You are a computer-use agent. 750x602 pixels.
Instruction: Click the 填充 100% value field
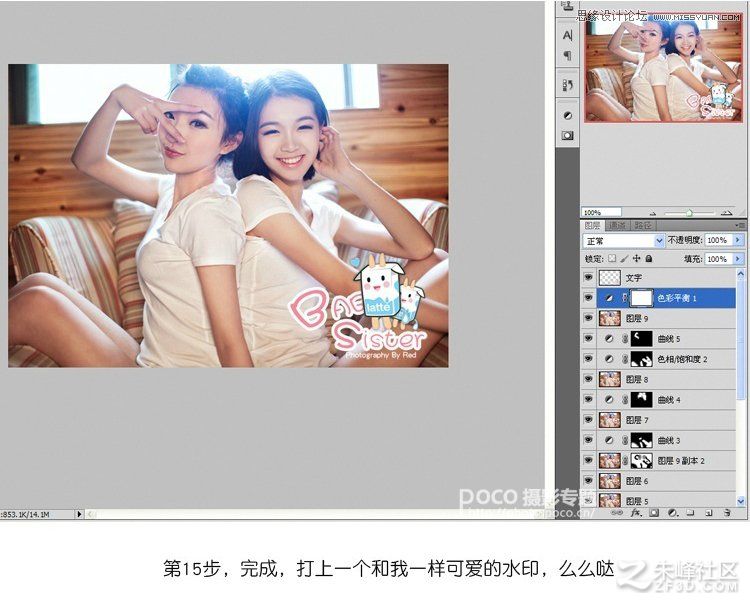coord(718,259)
